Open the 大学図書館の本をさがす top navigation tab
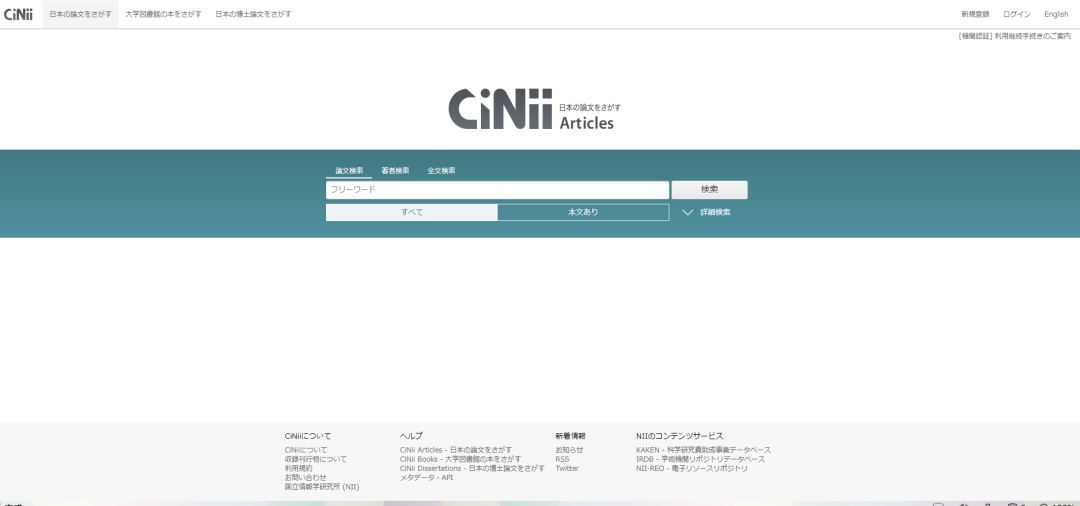1080x506 pixels. click(x=163, y=14)
